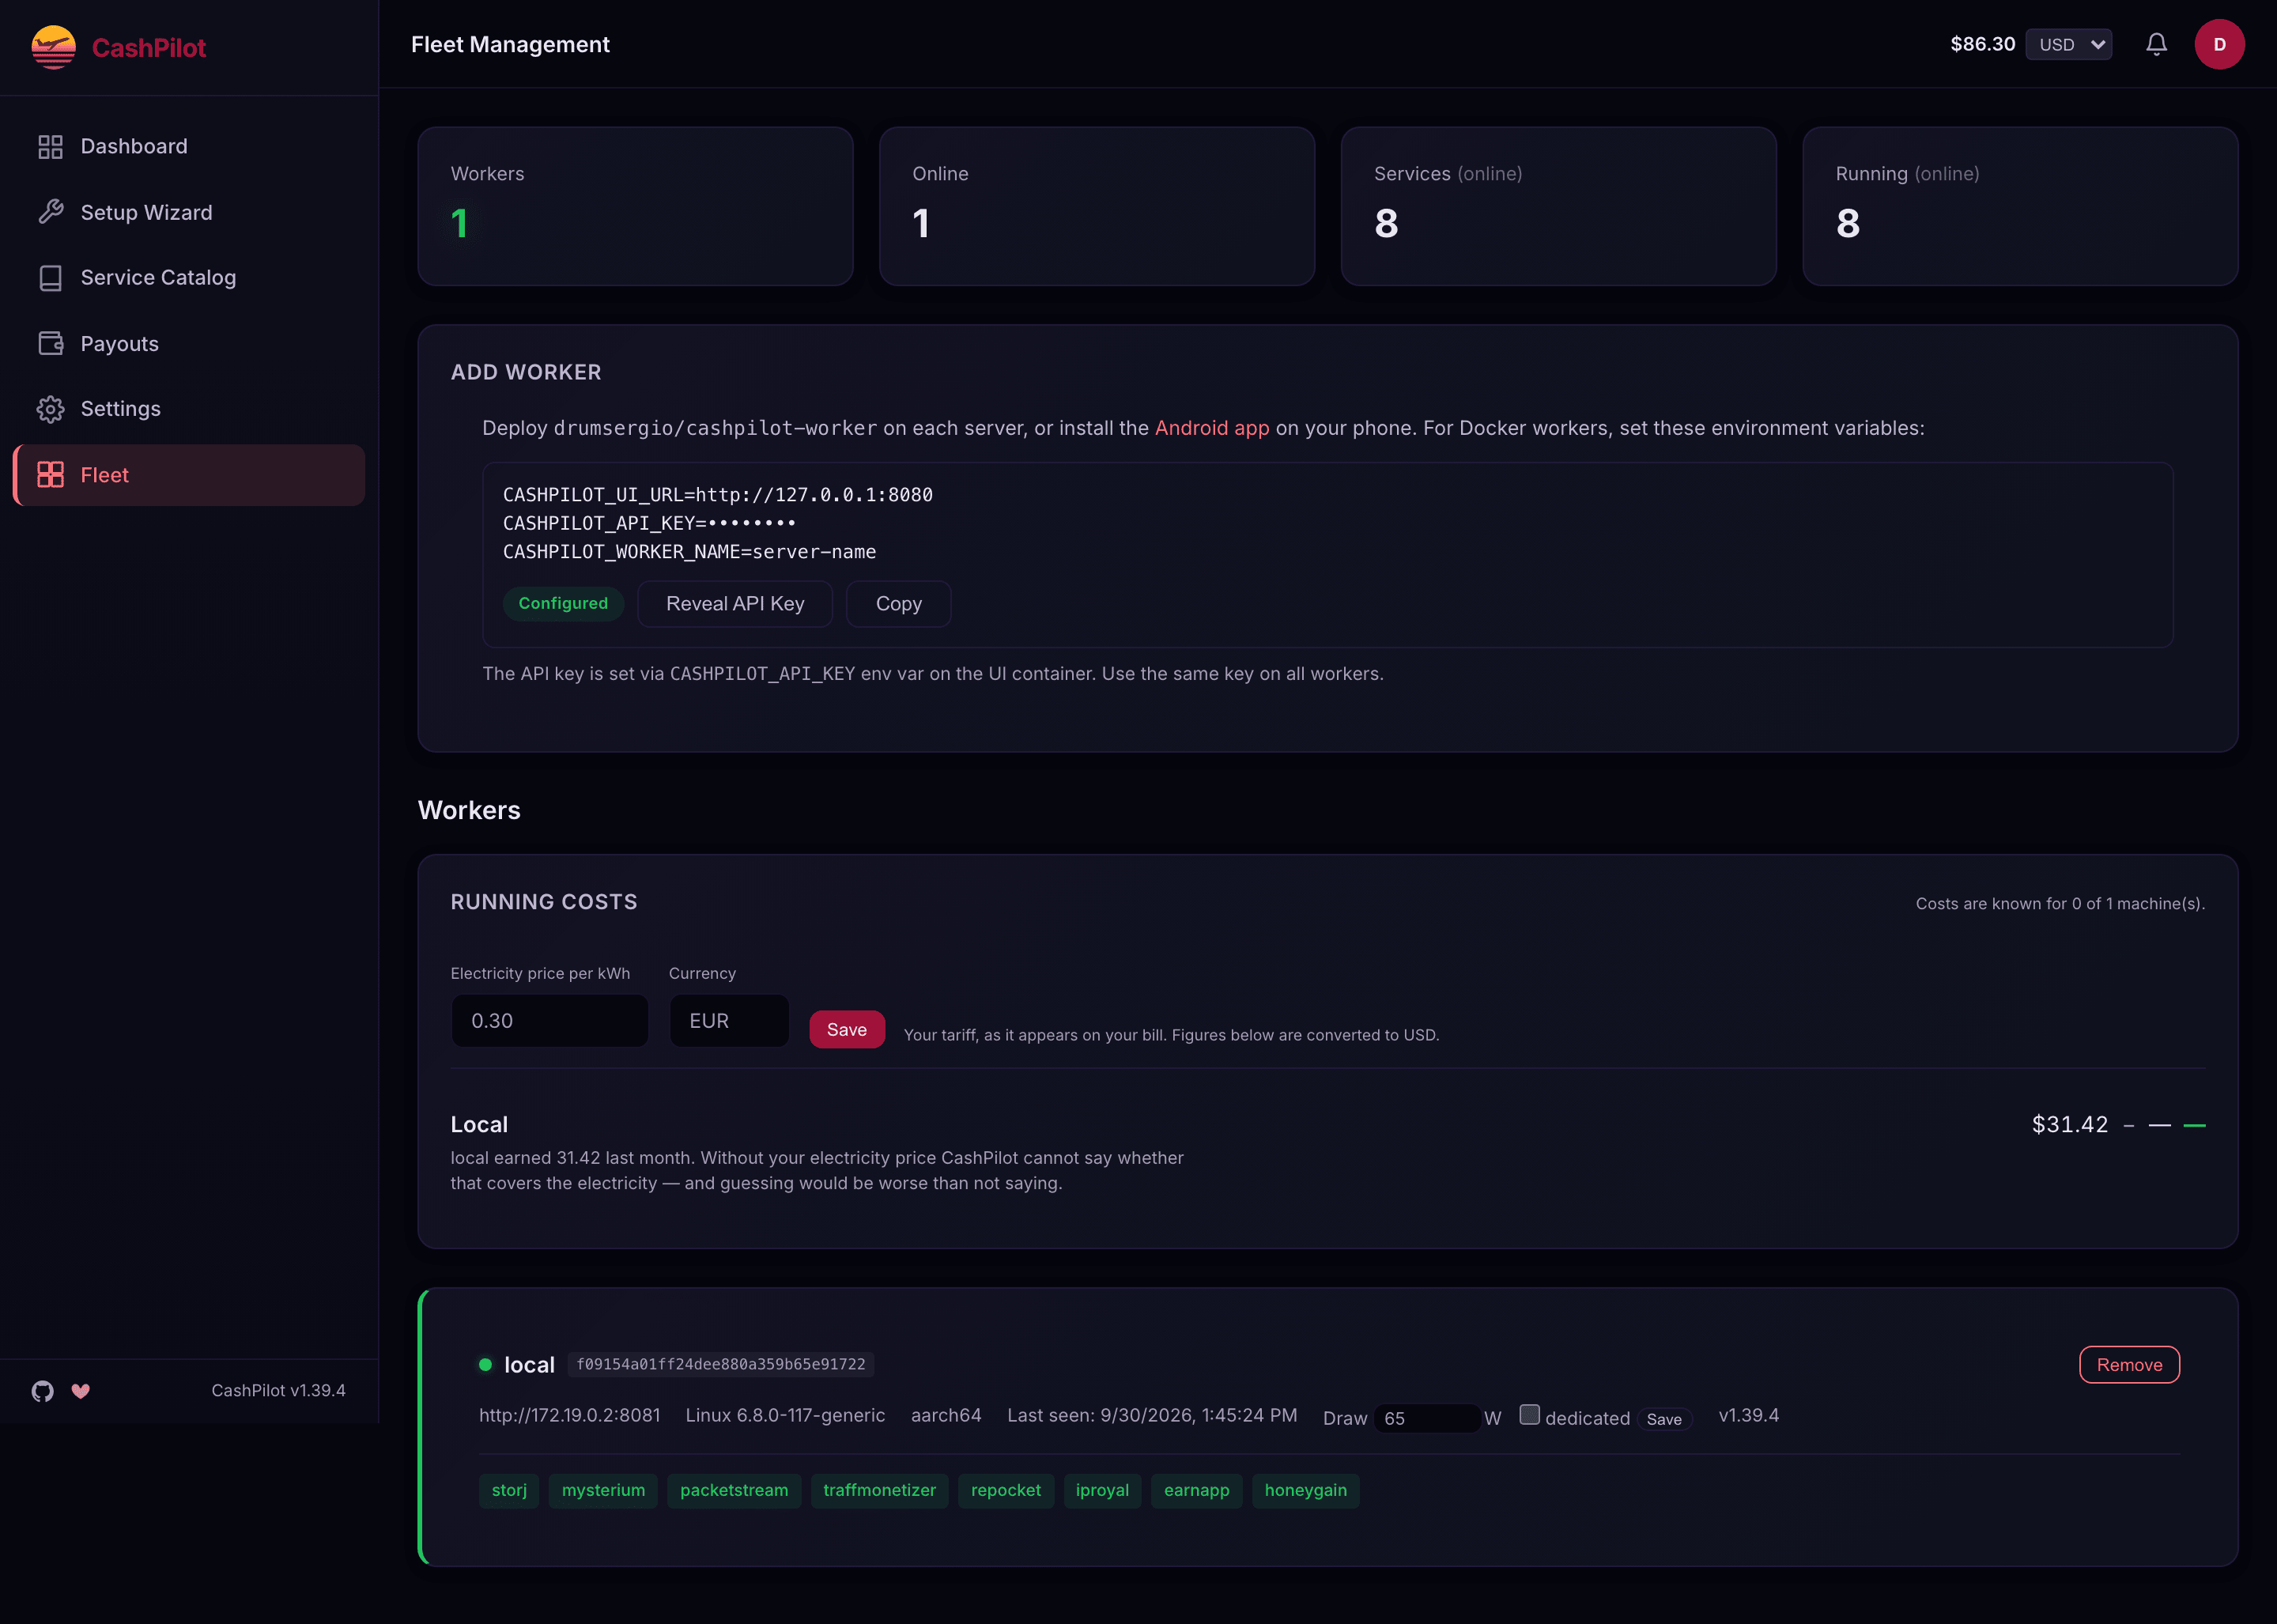Navigate to Service Catalog
This screenshot has width=2277, height=1624.
coord(189,278)
